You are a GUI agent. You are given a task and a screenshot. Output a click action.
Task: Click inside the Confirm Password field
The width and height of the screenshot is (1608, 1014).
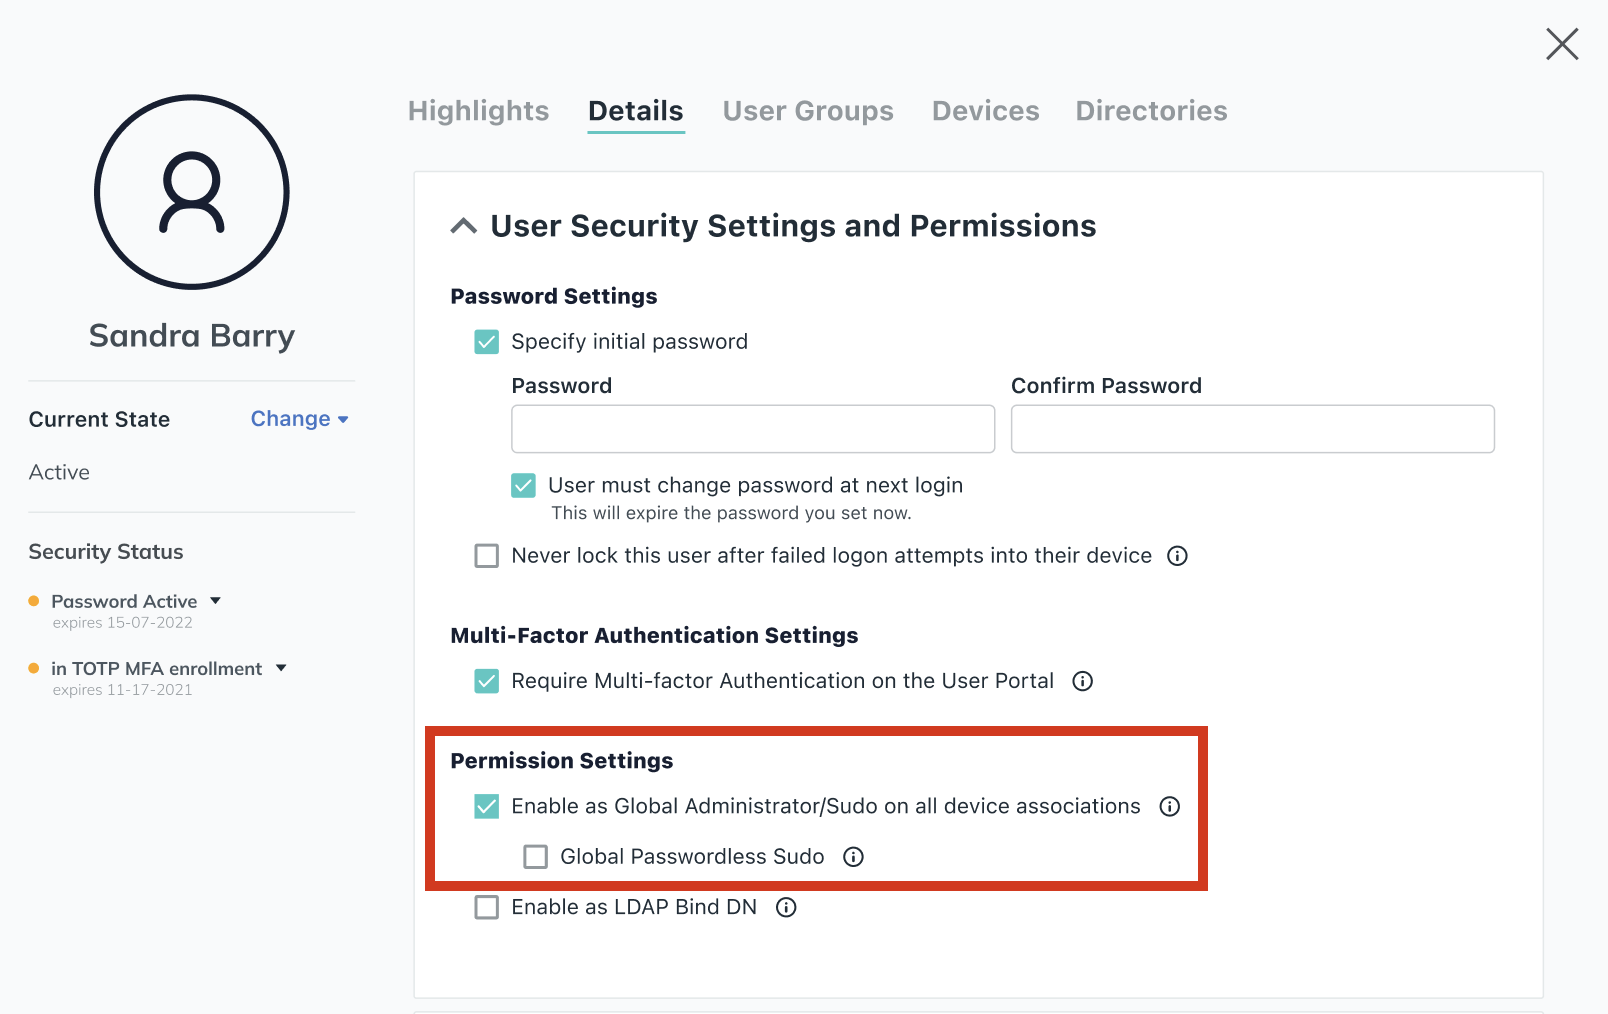(x=1251, y=428)
